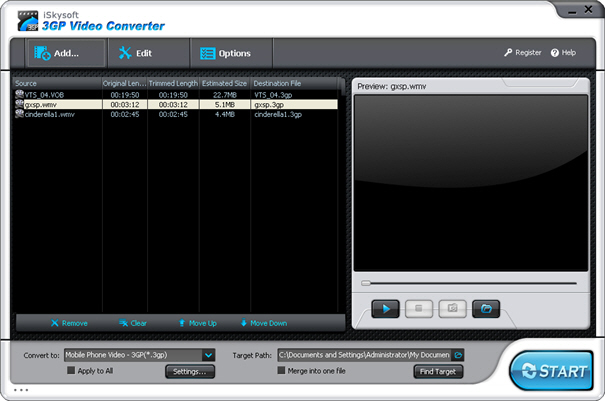The image size is (605, 401).
Task: Click the preview seek slider handle
Action: coord(365,283)
